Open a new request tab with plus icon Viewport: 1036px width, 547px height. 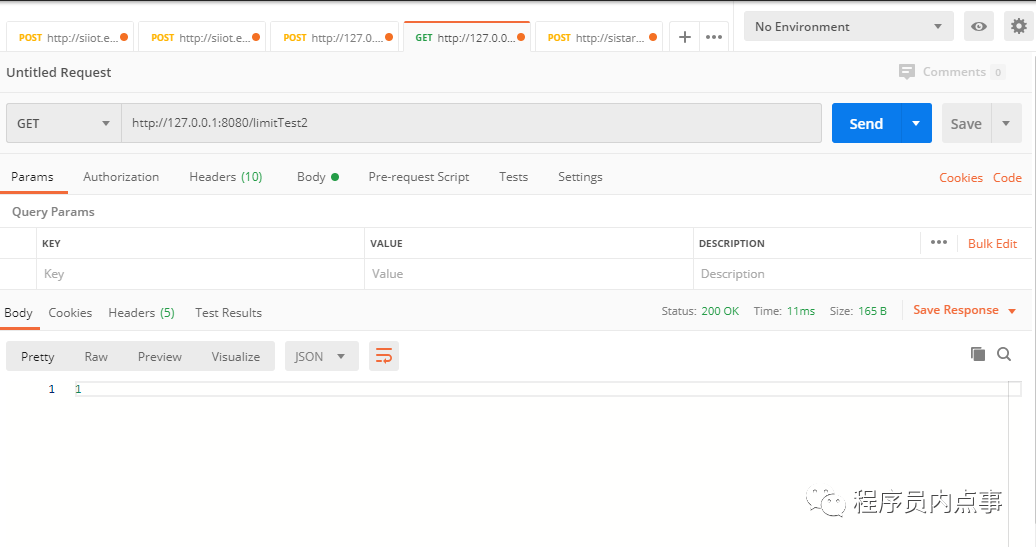click(x=685, y=37)
